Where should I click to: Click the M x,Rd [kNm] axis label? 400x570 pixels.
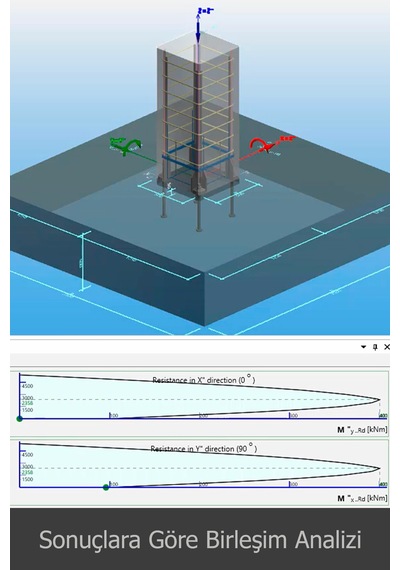click(362, 498)
